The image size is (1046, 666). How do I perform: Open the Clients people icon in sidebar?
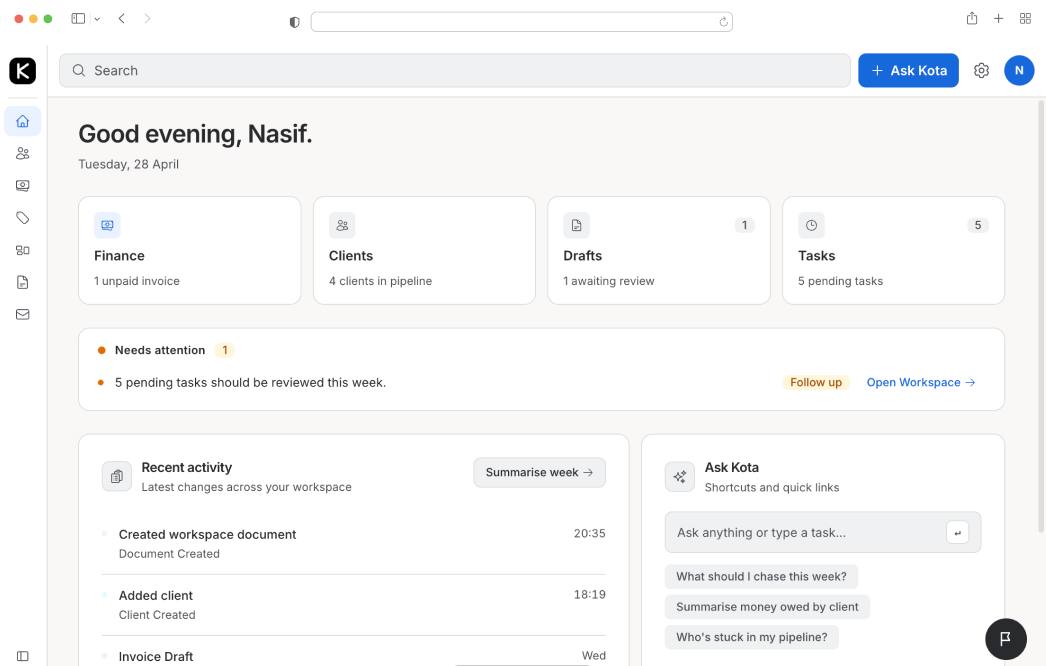point(23,154)
